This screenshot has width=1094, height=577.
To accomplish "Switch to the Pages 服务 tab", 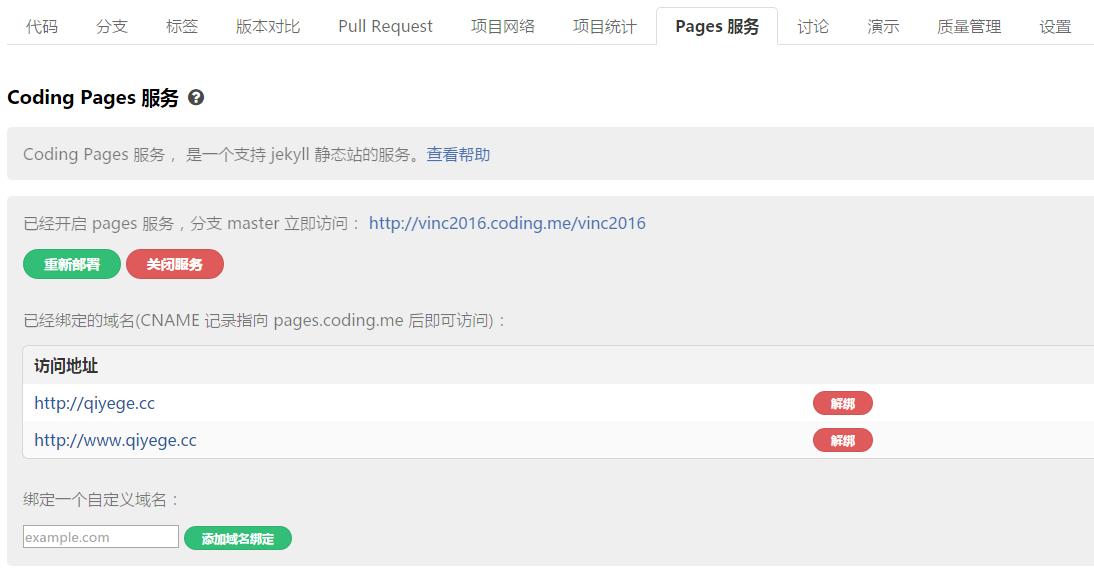I will pos(717,26).
